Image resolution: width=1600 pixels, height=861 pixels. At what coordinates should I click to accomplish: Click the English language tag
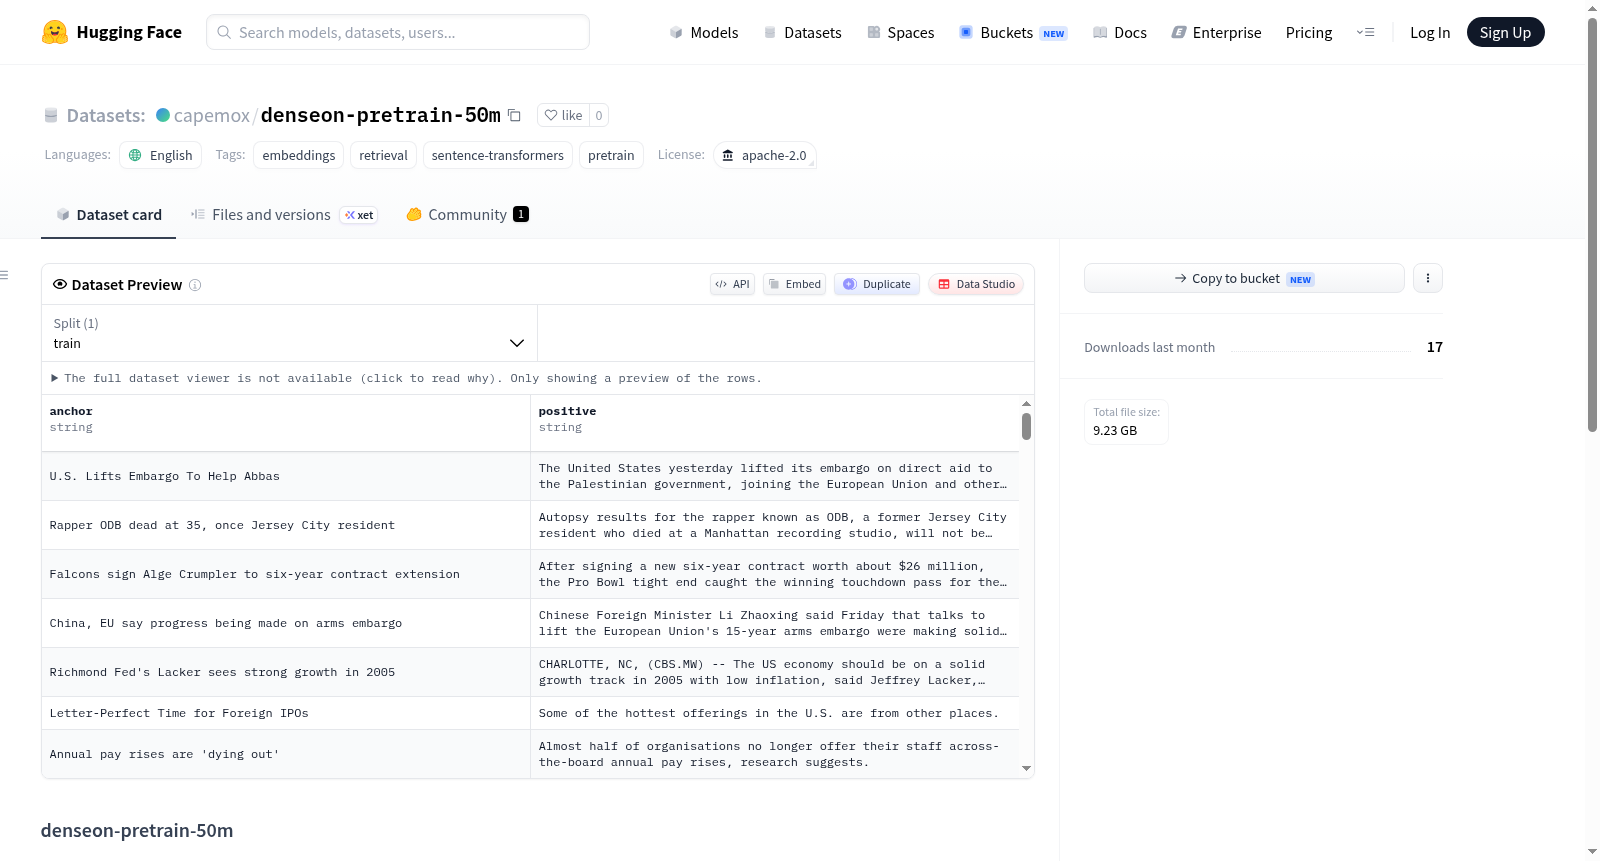[161, 155]
